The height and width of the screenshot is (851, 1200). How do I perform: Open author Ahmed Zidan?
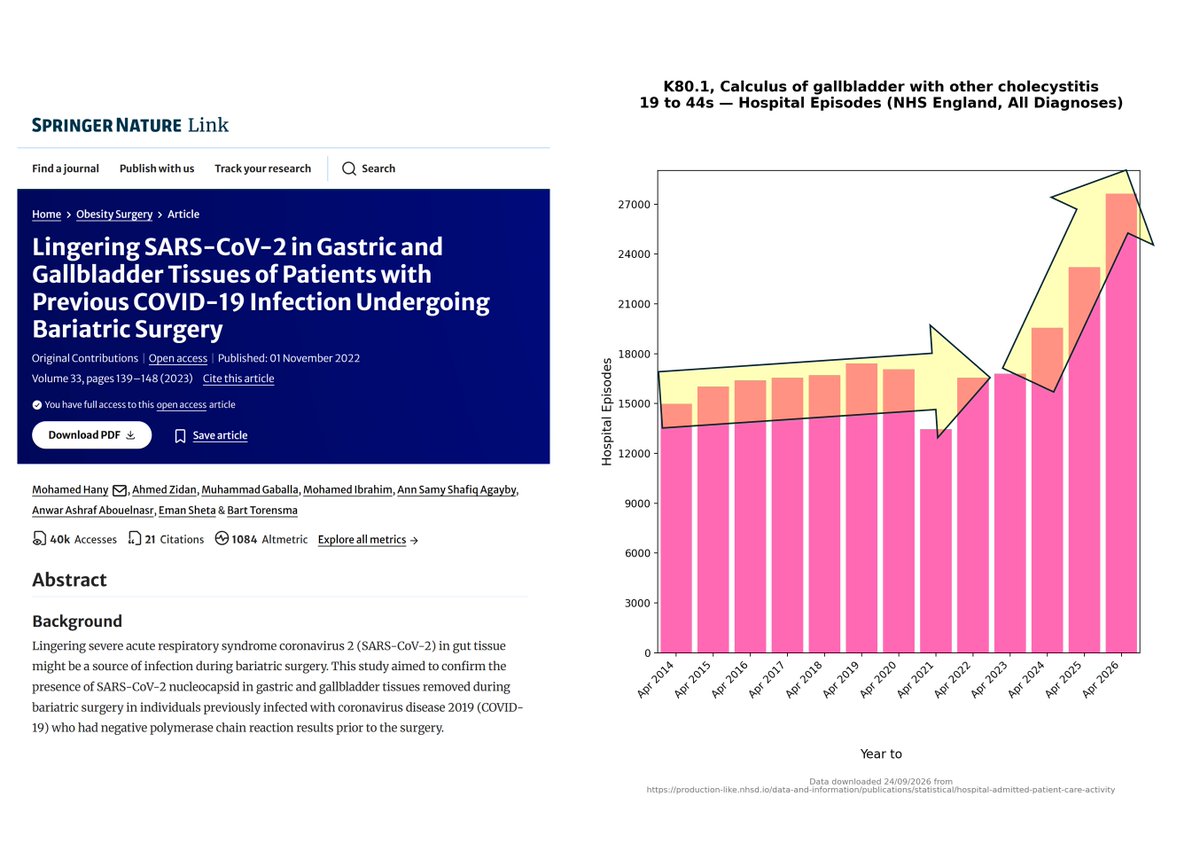(x=164, y=490)
